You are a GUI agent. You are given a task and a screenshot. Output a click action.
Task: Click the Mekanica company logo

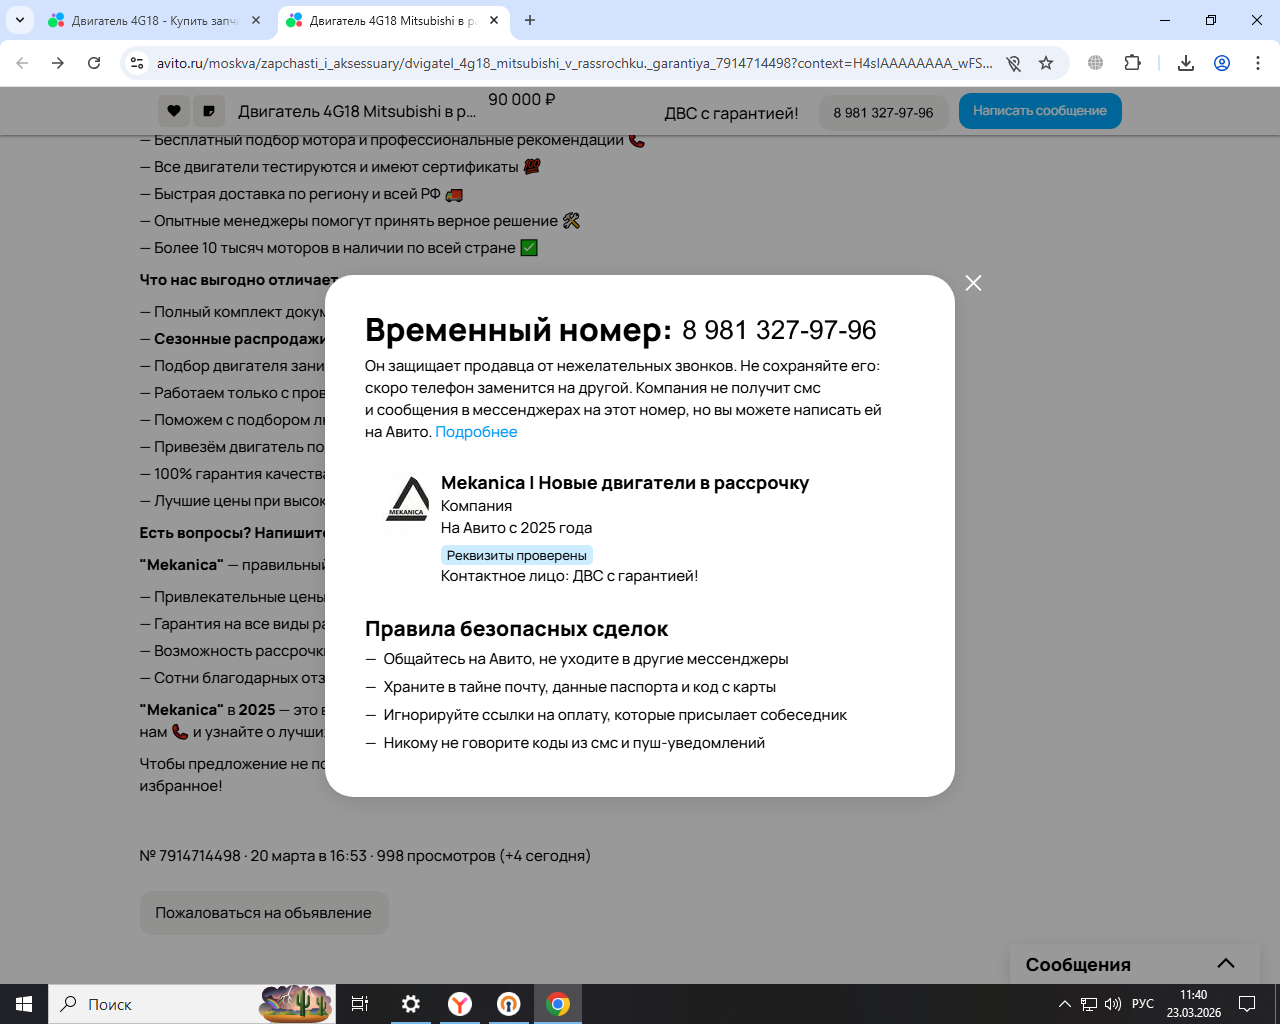pyautogui.click(x=407, y=499)
